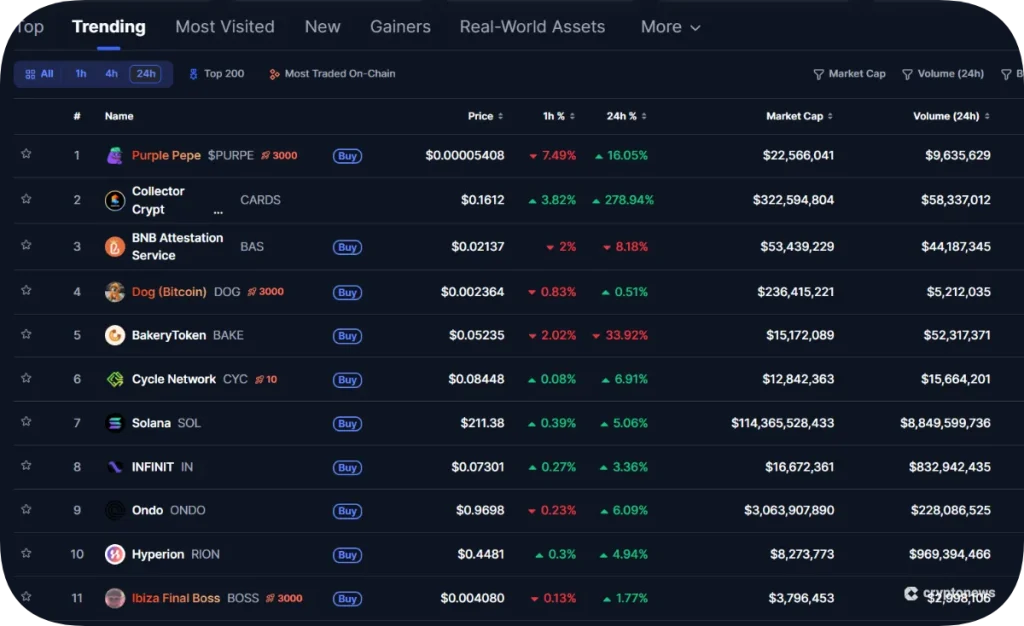Image resolution: width=1024 pixels, height=626 pixels.
Task: Click the INFINIT coin logo
Action: point(115,467)
